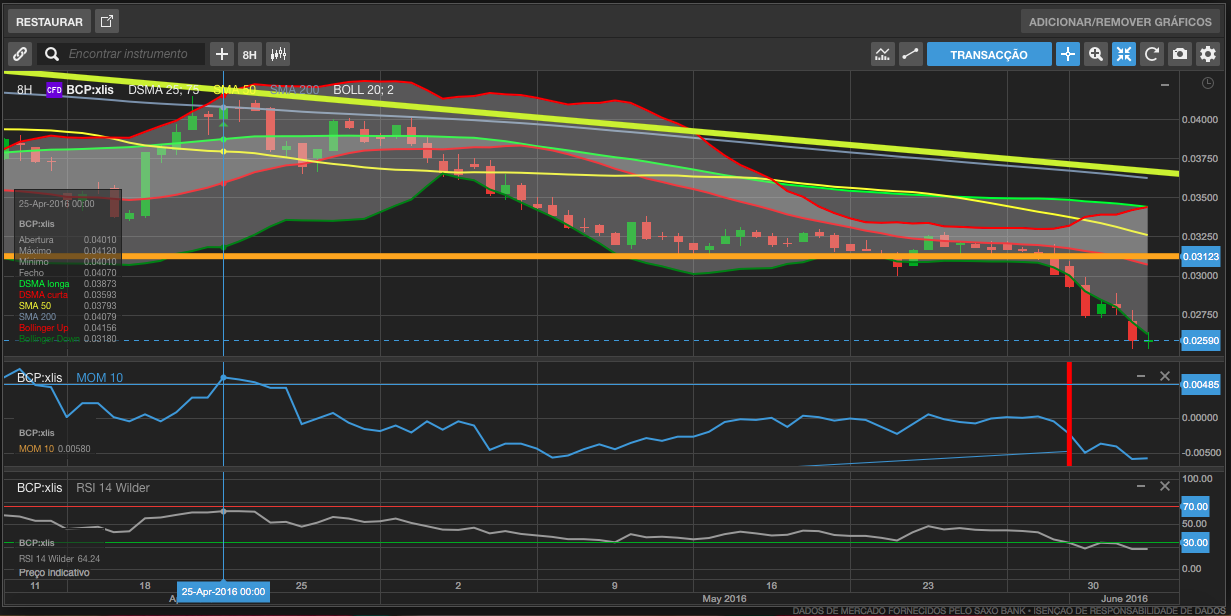The image size is (1231, 616).
Task: Open chart settings gear
Action: click(1208, 54)
